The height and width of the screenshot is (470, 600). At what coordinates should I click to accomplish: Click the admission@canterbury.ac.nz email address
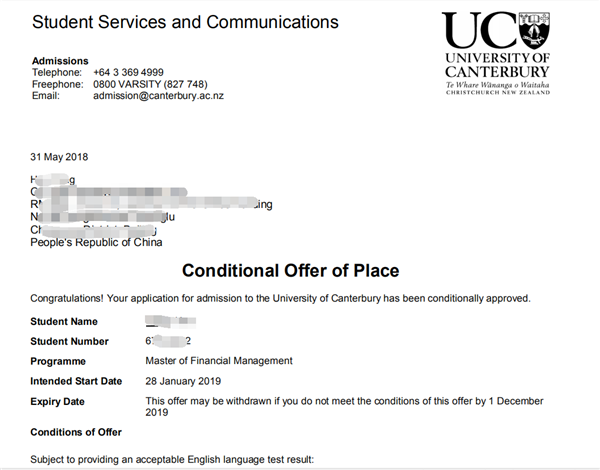click(172, 96)
